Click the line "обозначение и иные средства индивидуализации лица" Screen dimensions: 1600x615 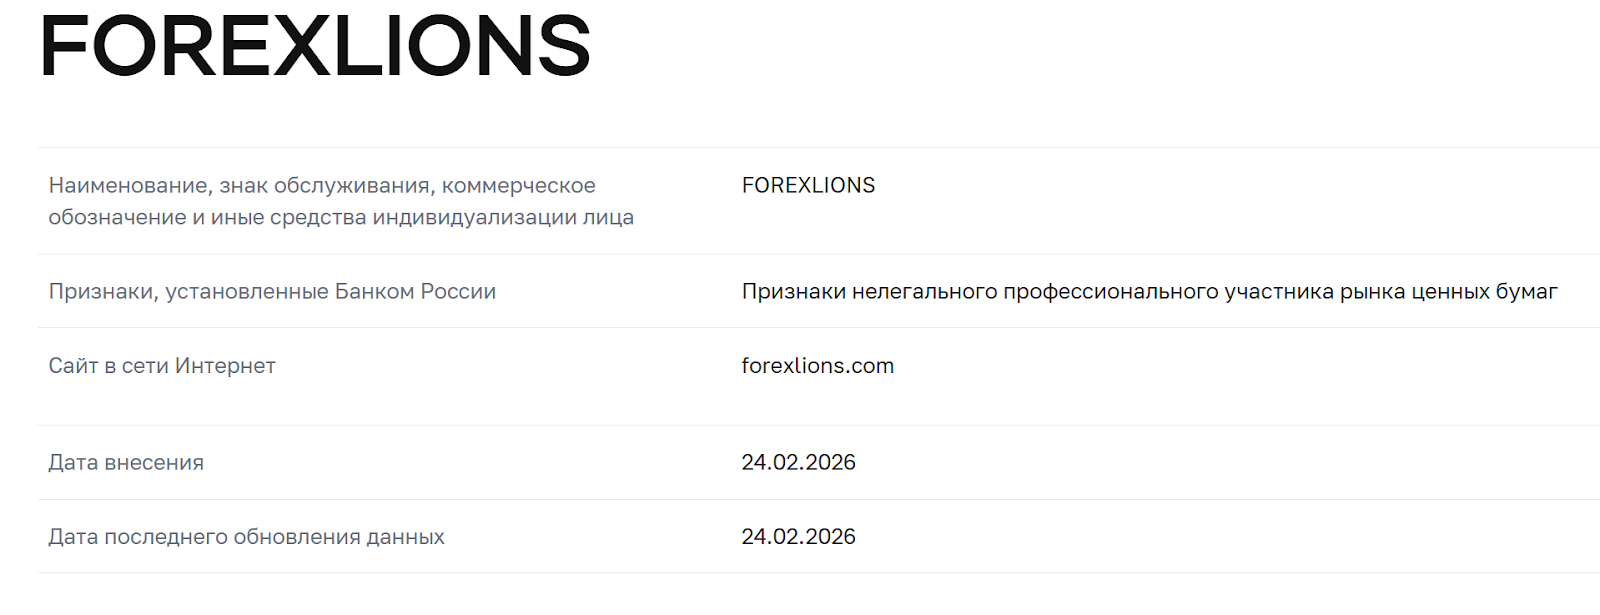(341, 217)
